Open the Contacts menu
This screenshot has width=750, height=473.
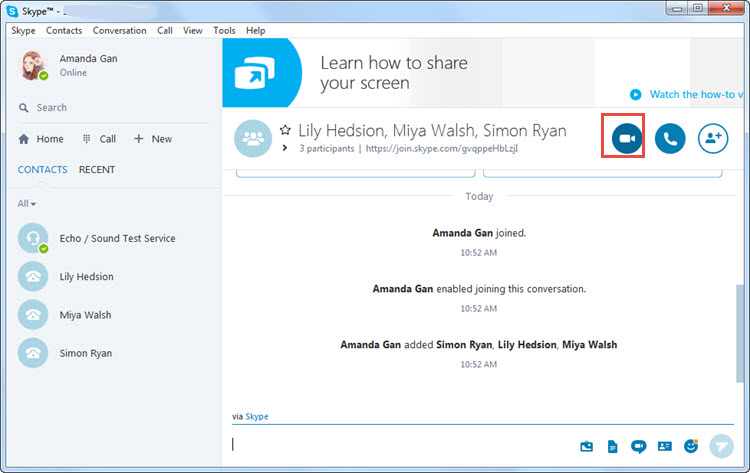64,30
